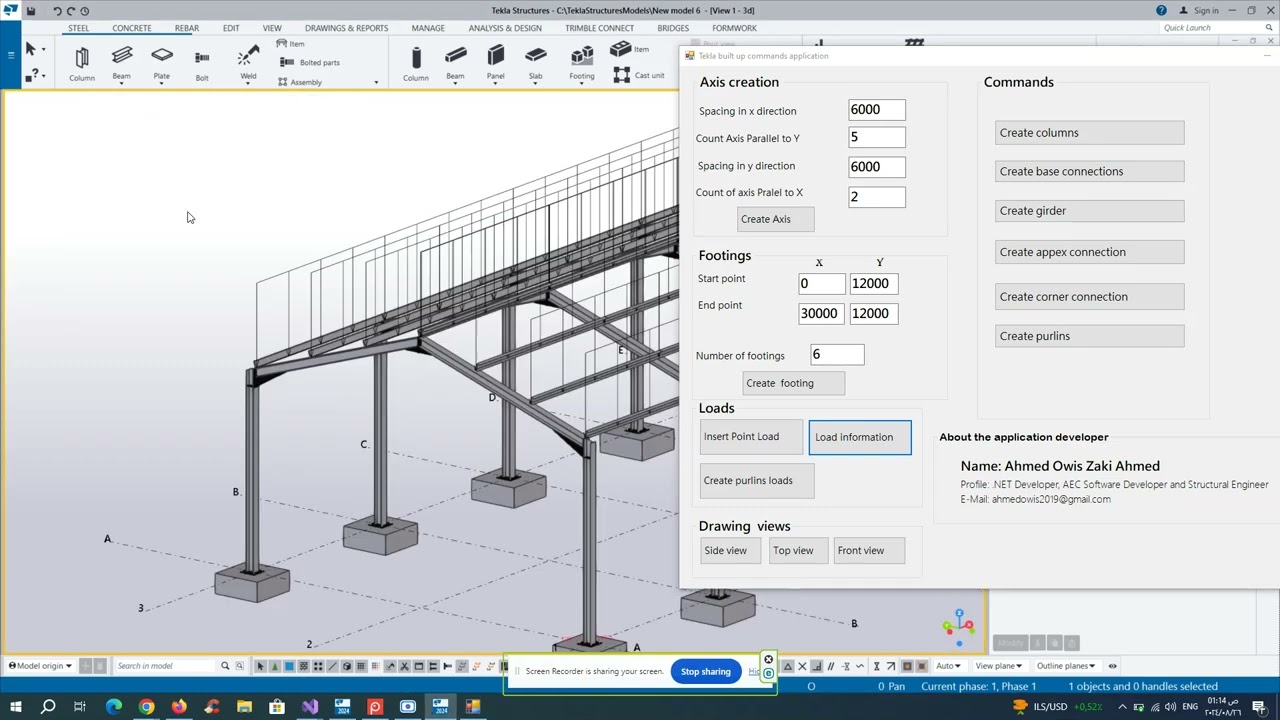Click the Create footing button
The height and width of the screenshot is (720, 1280).
pos(794,383)
